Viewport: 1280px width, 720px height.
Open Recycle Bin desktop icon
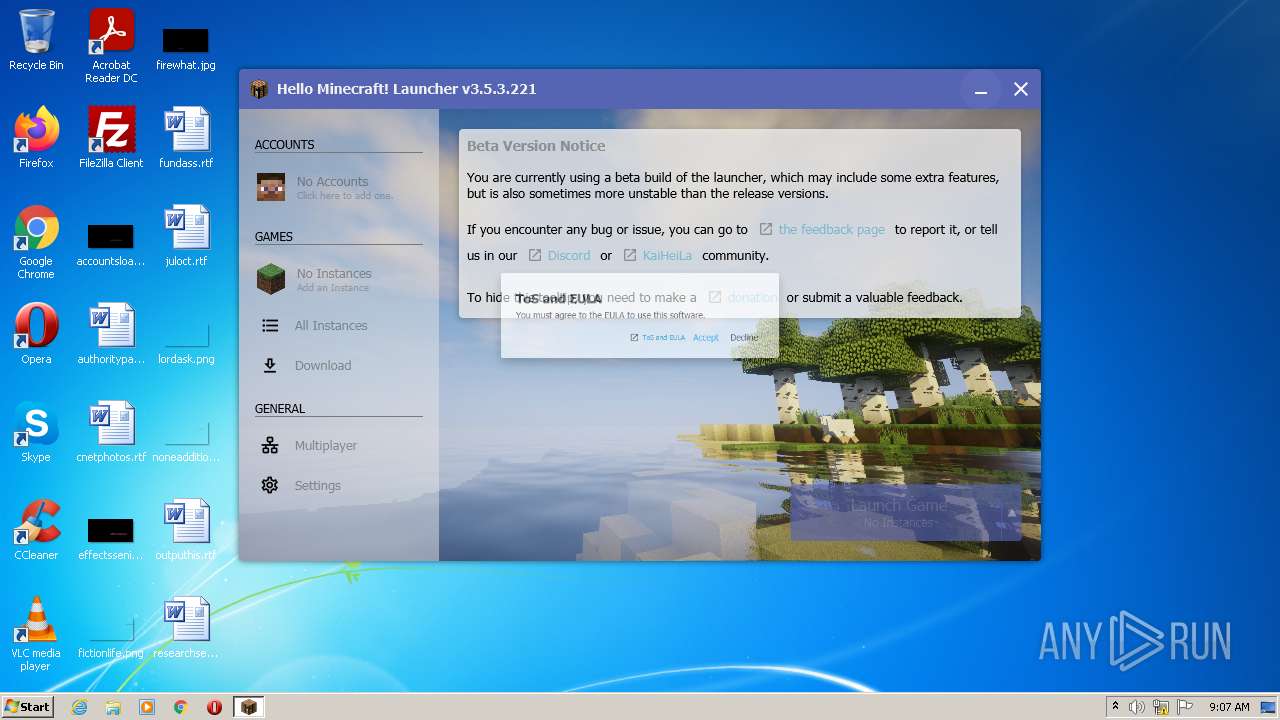pyautogui.click(x=36, y=40)
